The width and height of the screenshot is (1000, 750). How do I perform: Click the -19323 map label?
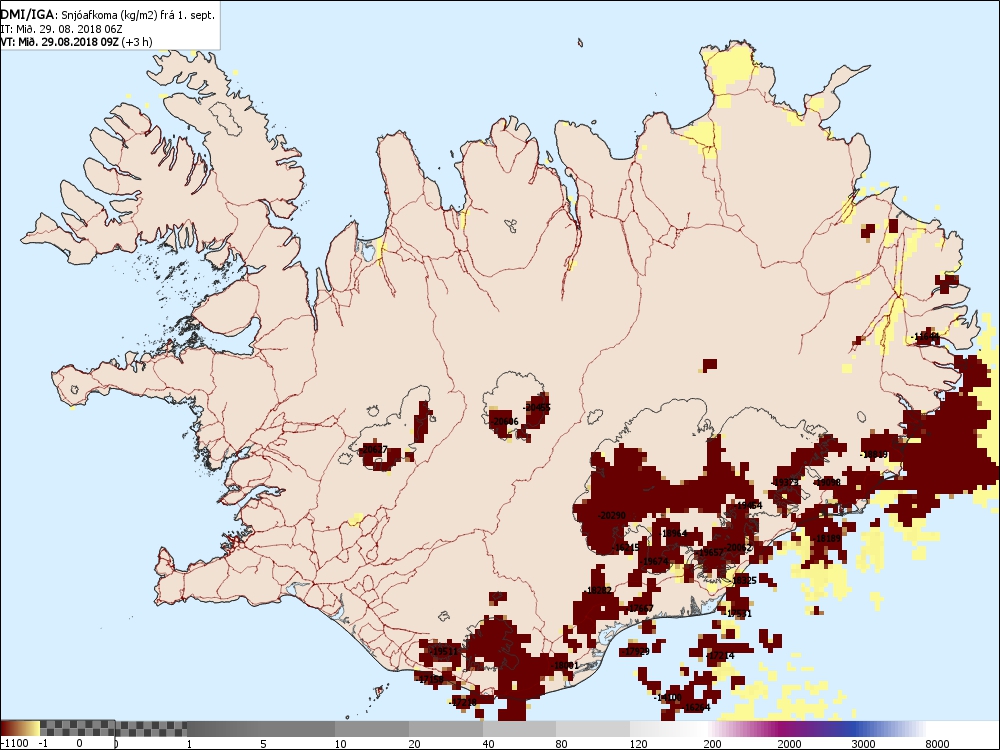785,483
